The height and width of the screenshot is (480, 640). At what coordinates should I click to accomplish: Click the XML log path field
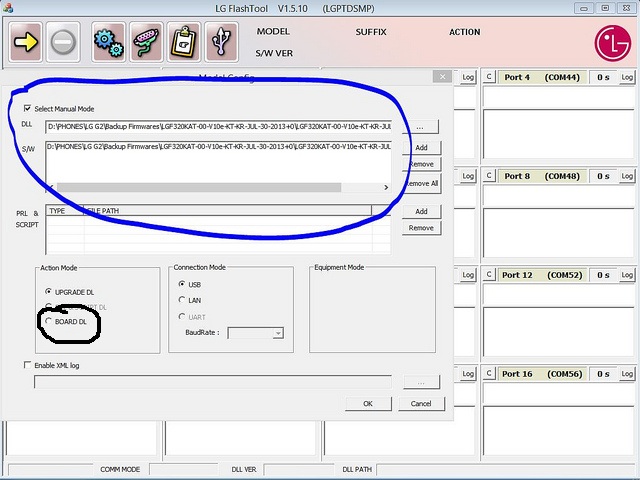tap(213, 382)
